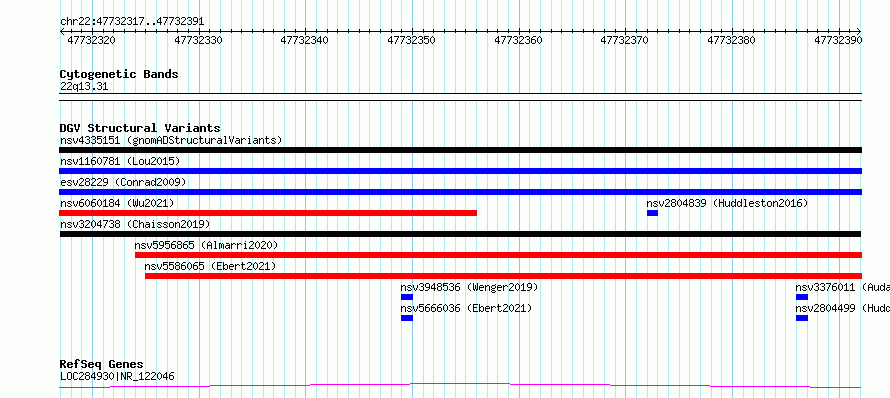Open variant nsv5586065 (Ebert2021) label

(210, 266)
